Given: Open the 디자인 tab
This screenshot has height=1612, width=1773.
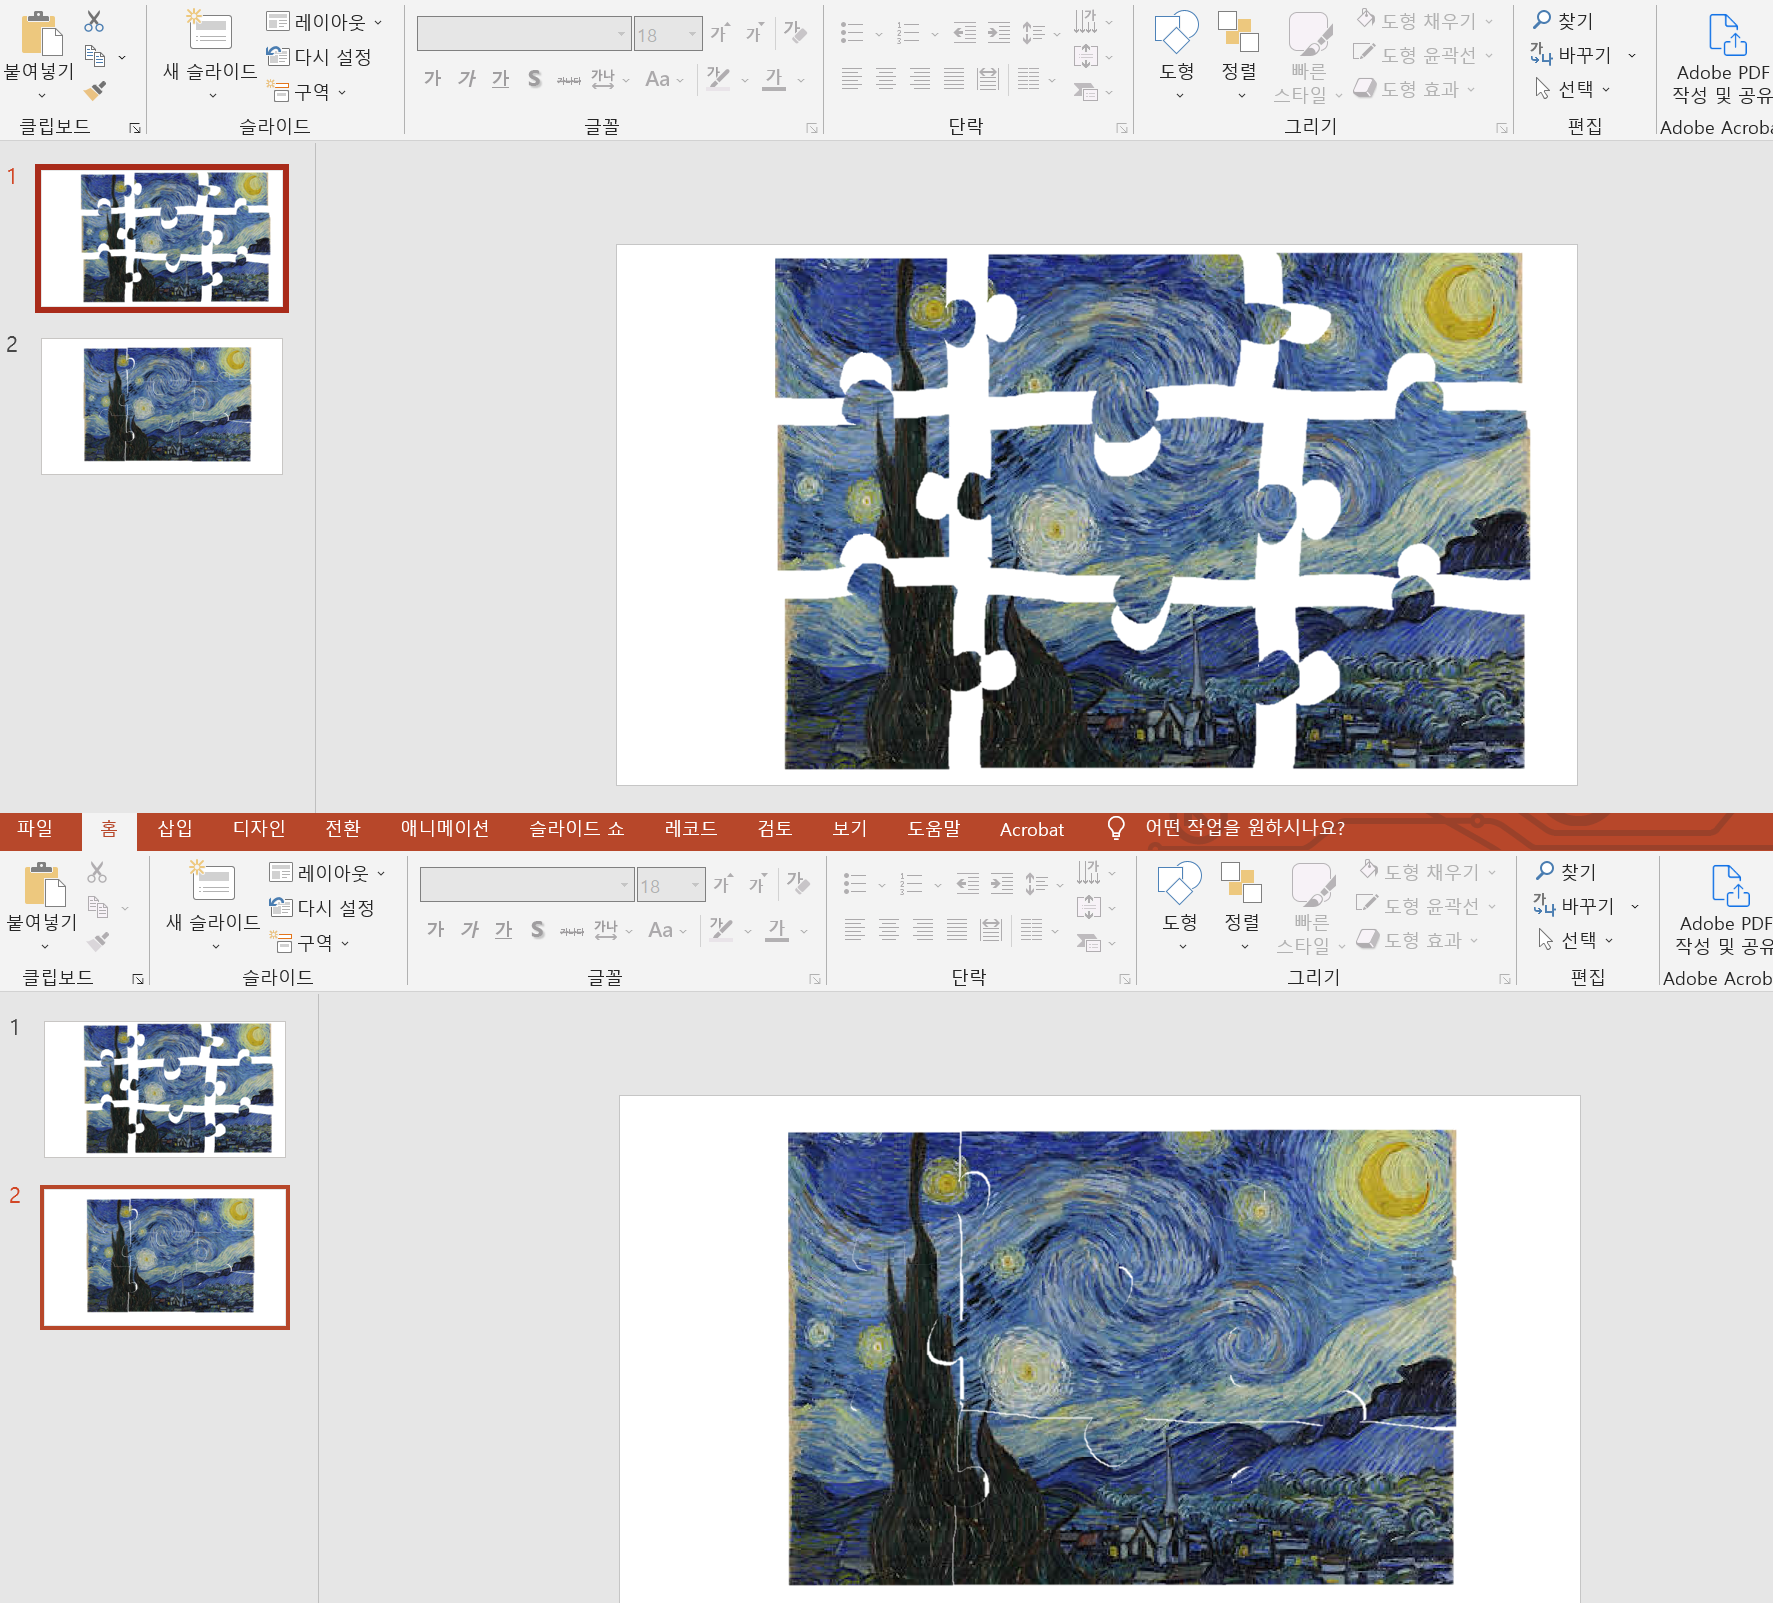Looking at the screenshot, I should click(259, 828).
